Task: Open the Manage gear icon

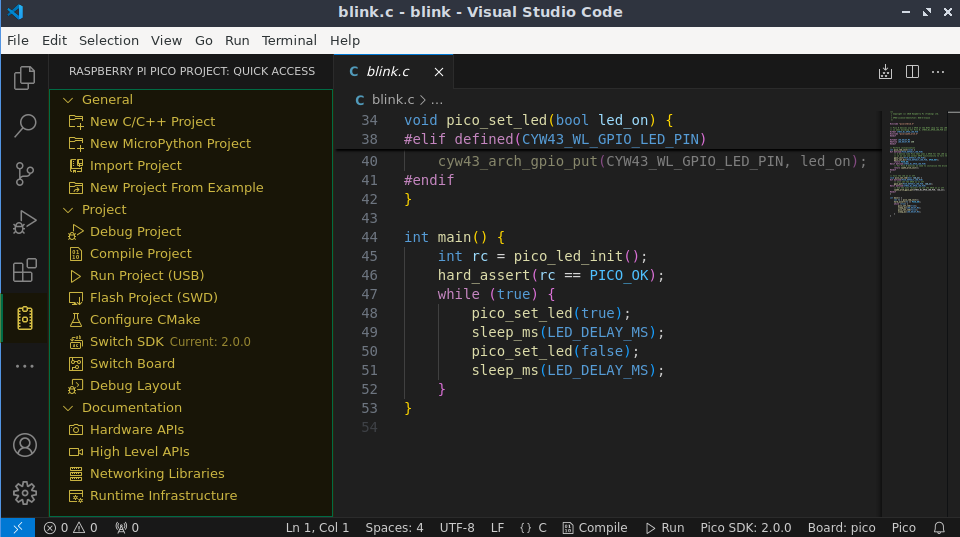Action: (24, 493)
